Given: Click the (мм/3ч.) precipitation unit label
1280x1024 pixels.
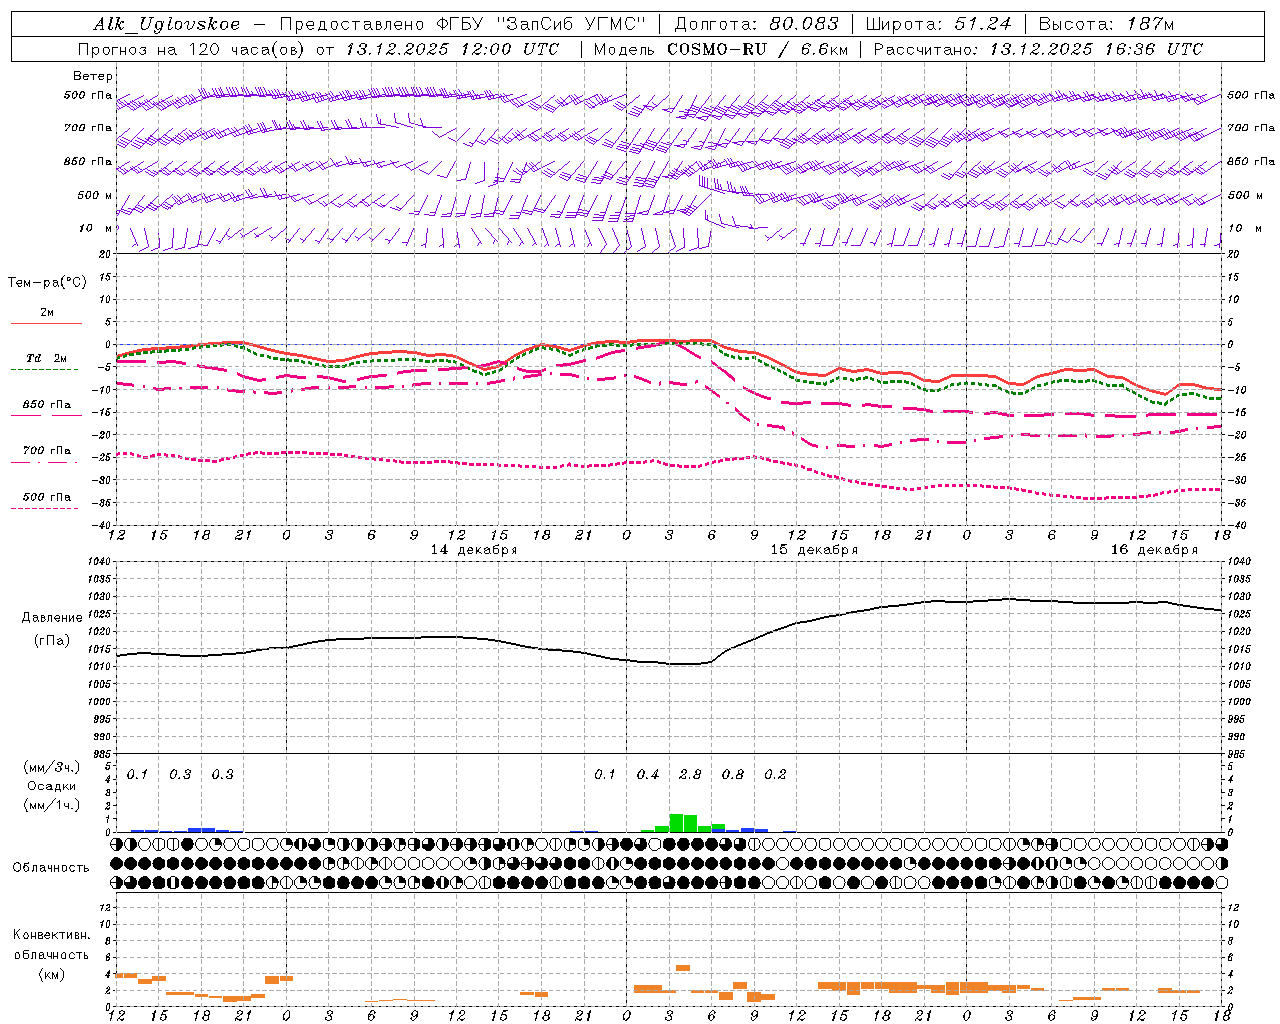Looking at the screenshot, I should tap(50, 767).
